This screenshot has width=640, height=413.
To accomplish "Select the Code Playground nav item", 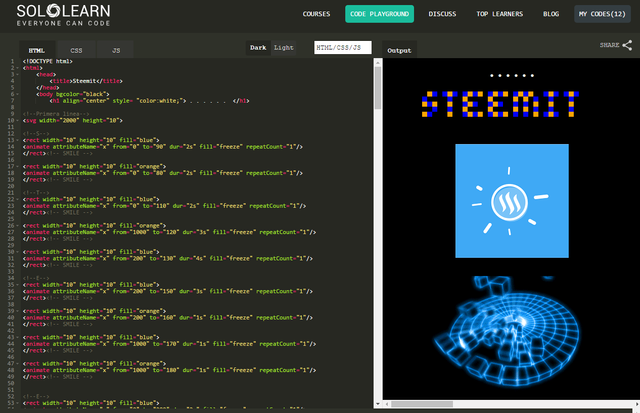I will [380, 14].
